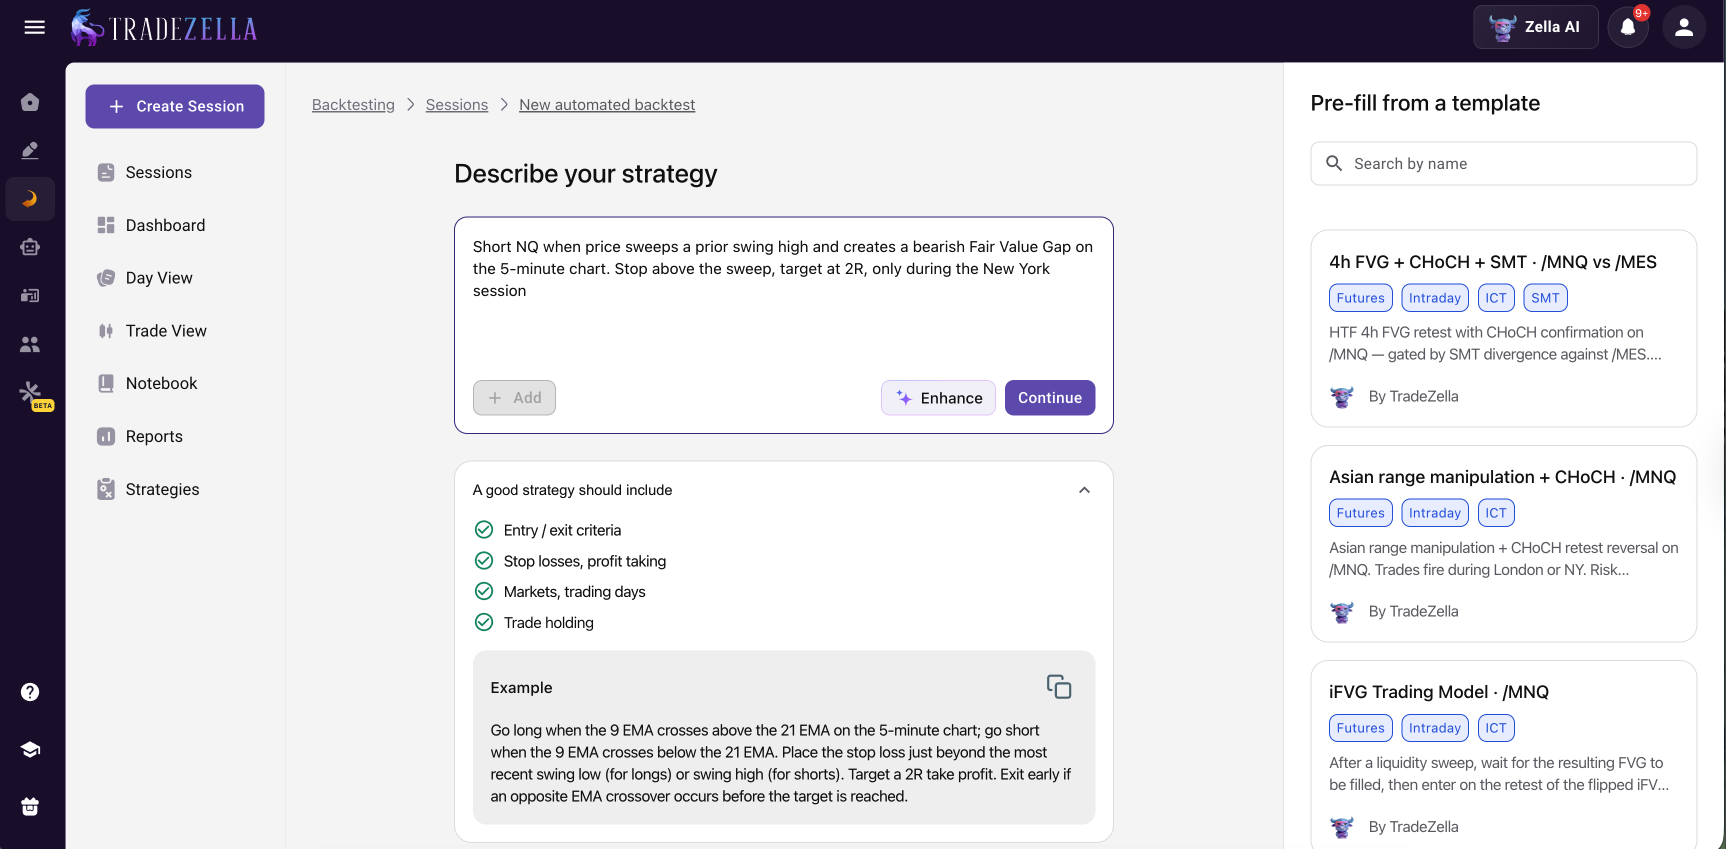Click 'Describe your strategy' heading

coord(586,174)
